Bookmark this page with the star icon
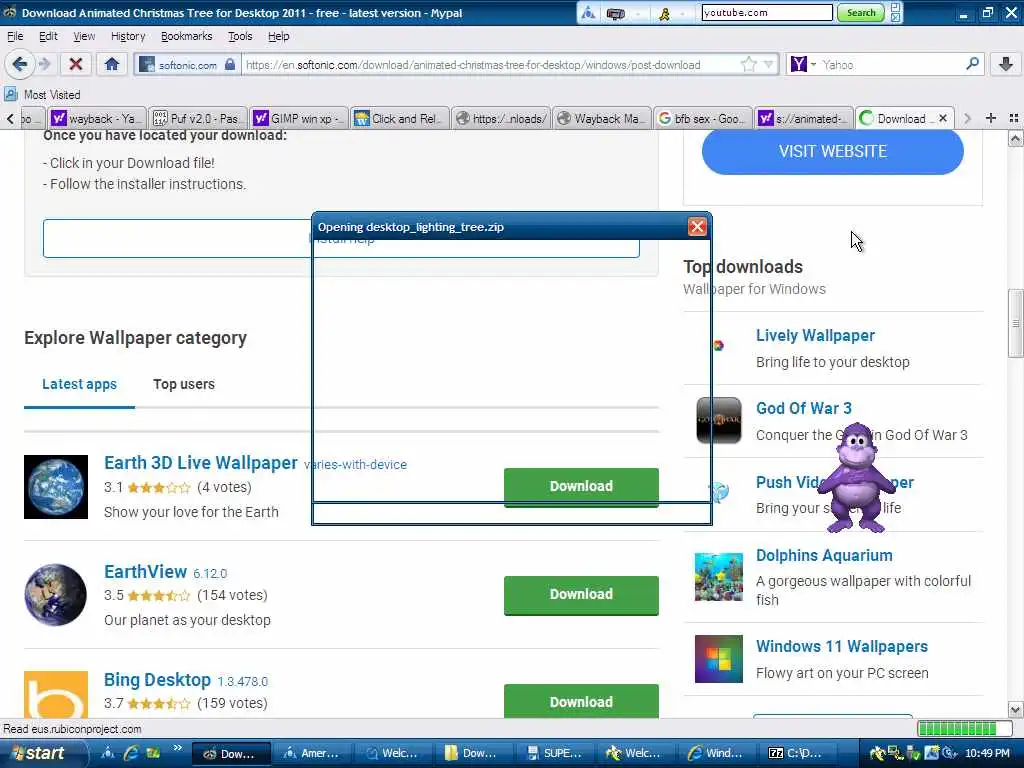1024x768 pixels. (748, 64)
